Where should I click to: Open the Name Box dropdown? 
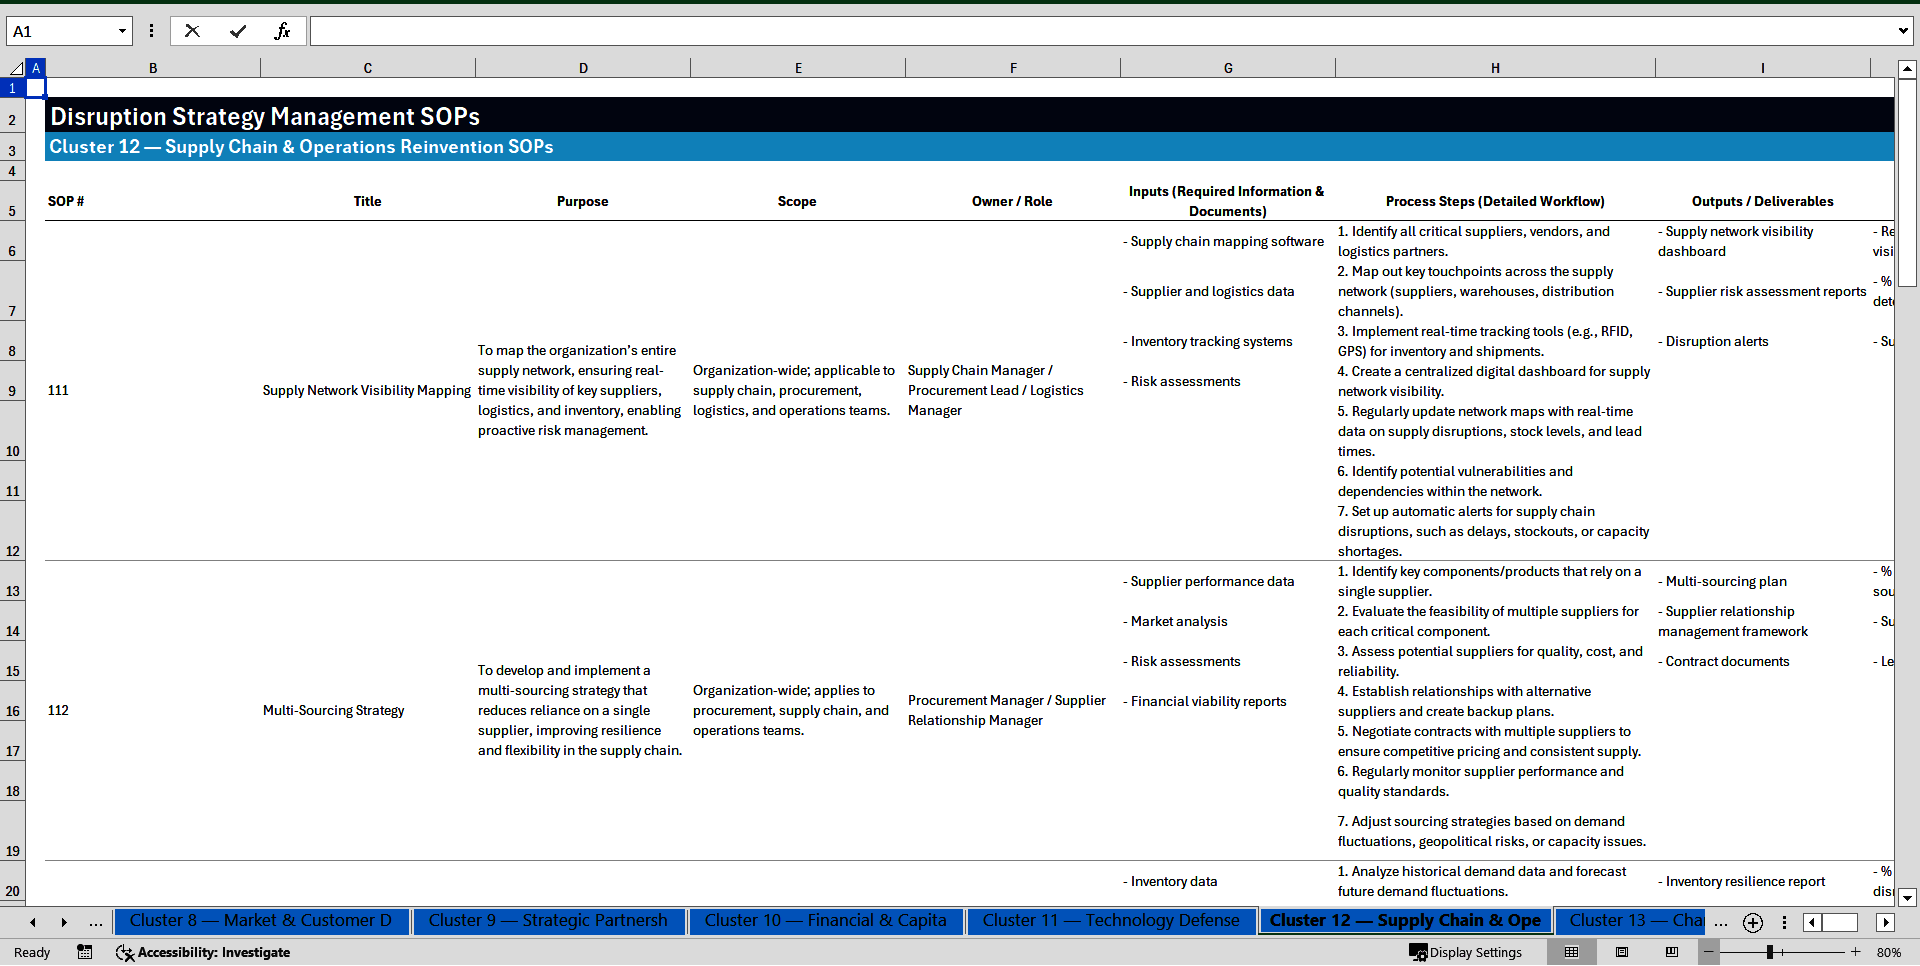[x=124, y=31]
